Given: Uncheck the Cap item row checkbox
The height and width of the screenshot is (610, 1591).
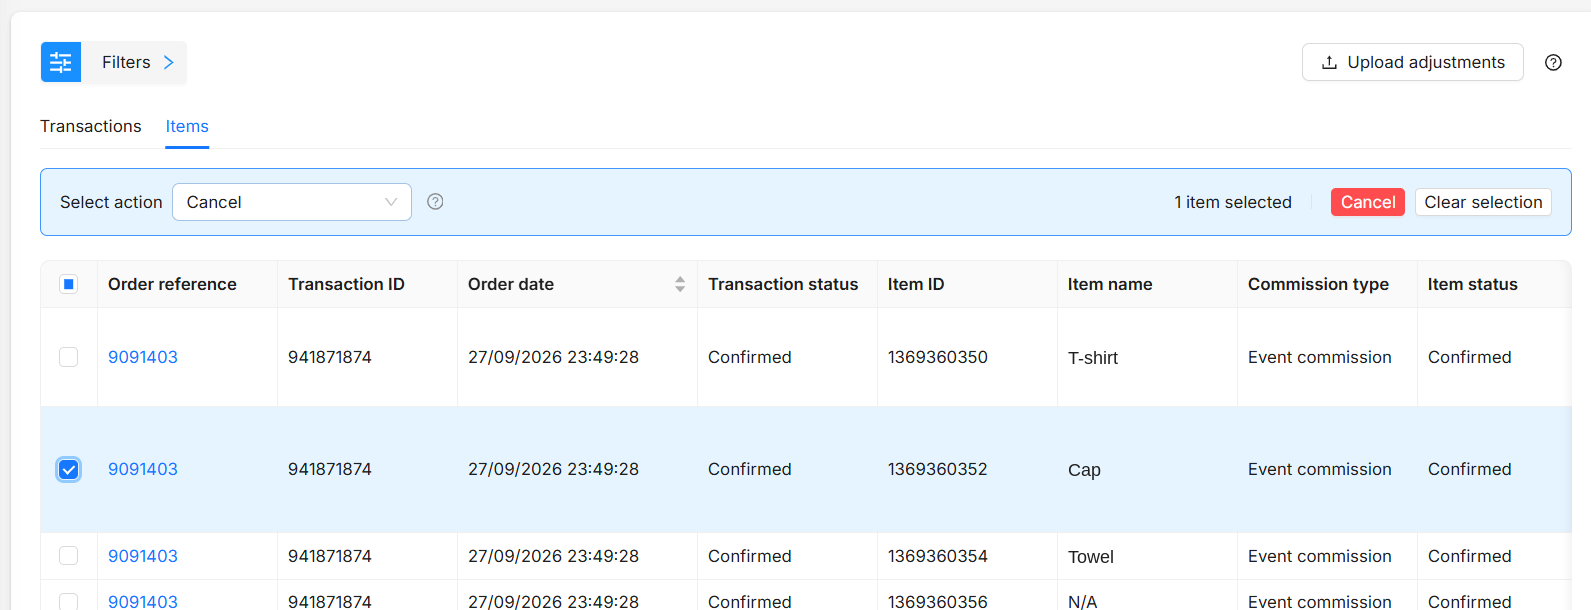Looking at the screenshot, I should click(69, 469).
